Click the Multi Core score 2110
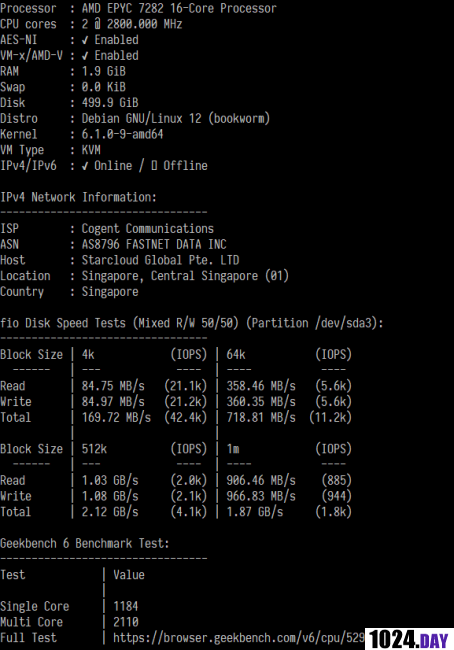 pyautogui.click(x=126, y=622)
